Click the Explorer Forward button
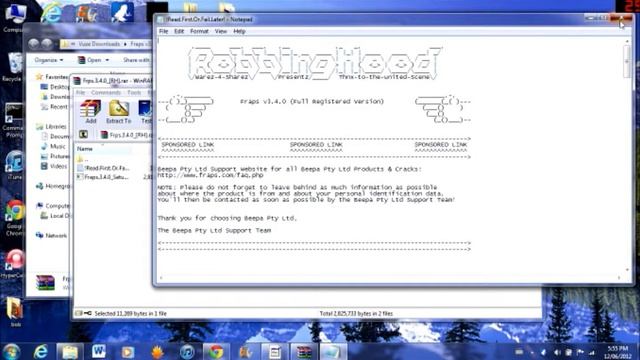 [47, 44]
